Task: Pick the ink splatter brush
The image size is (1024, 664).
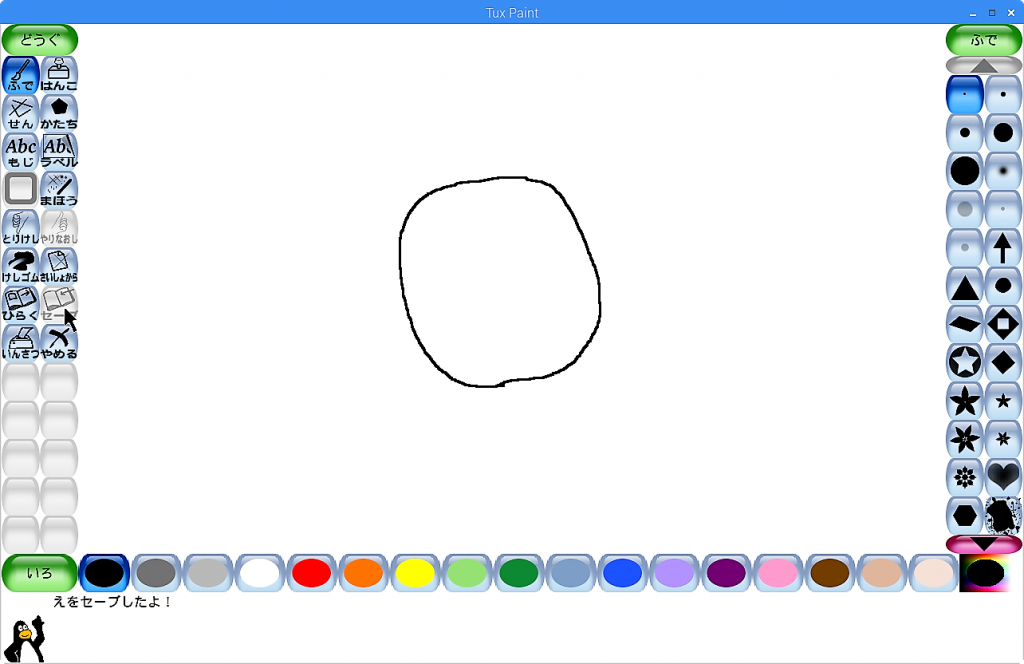Action: click(x=1002, y=516)
